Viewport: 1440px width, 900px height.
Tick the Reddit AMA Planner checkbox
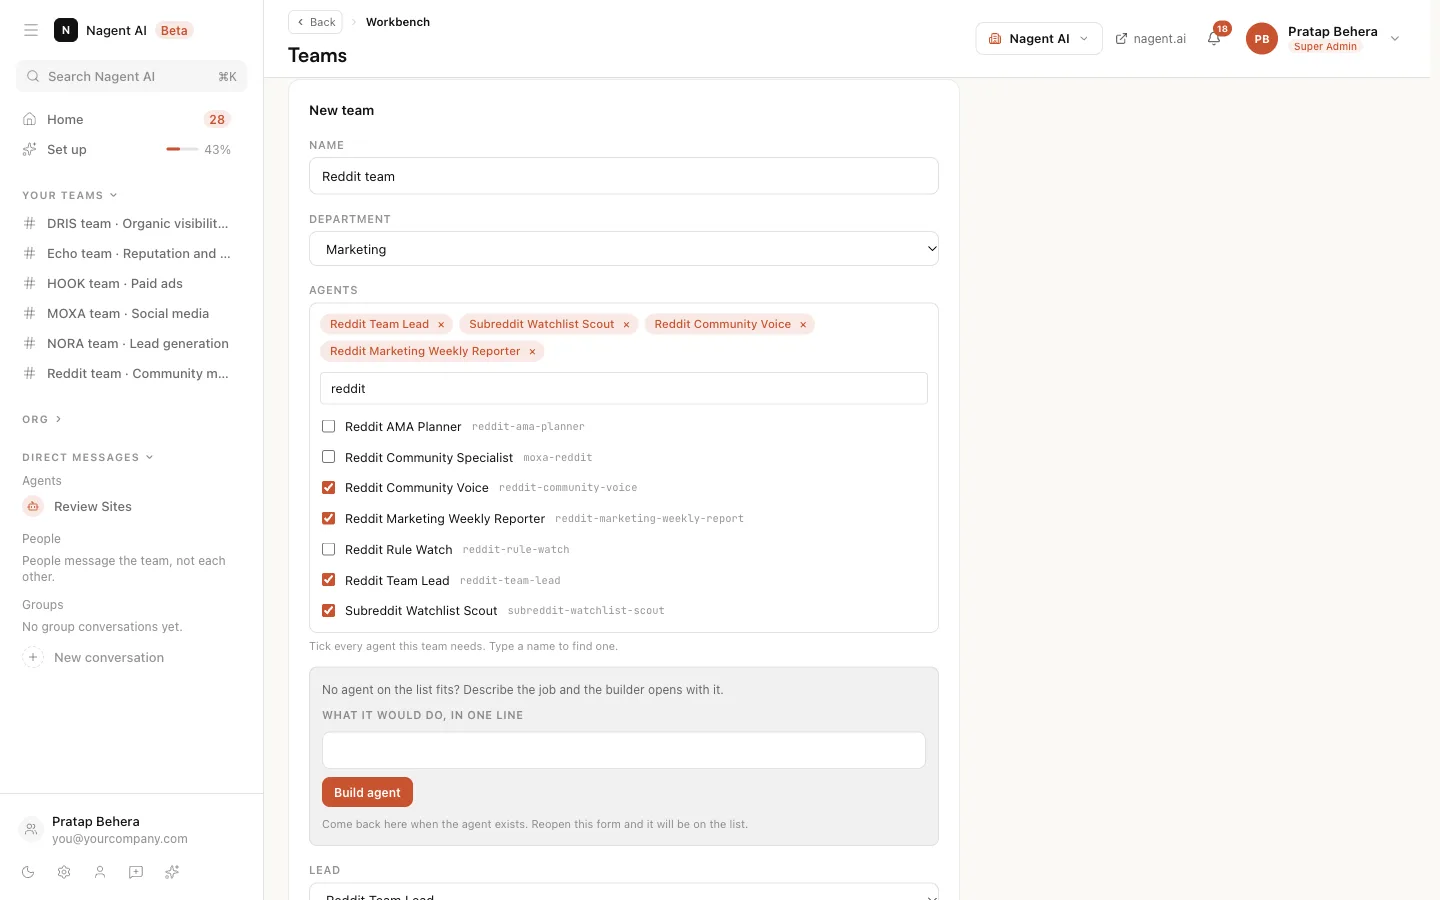coord(328,426)
